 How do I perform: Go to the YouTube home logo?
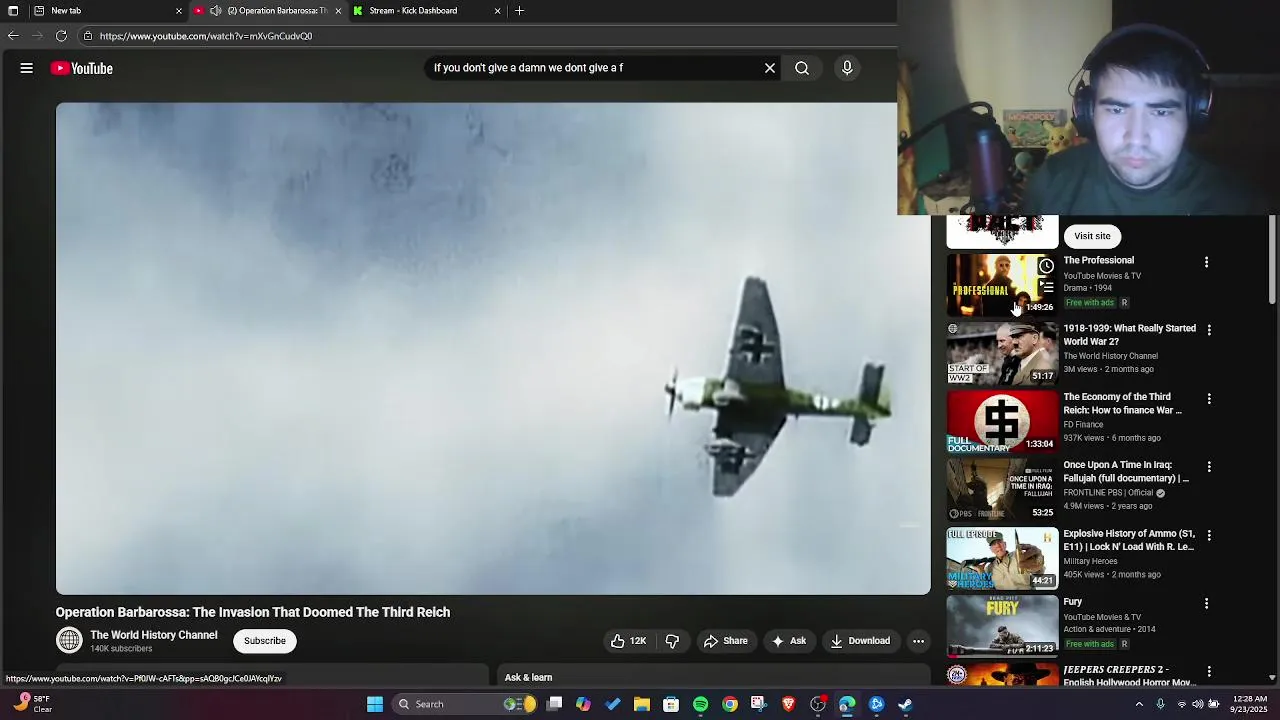click(x=82, y=68)
